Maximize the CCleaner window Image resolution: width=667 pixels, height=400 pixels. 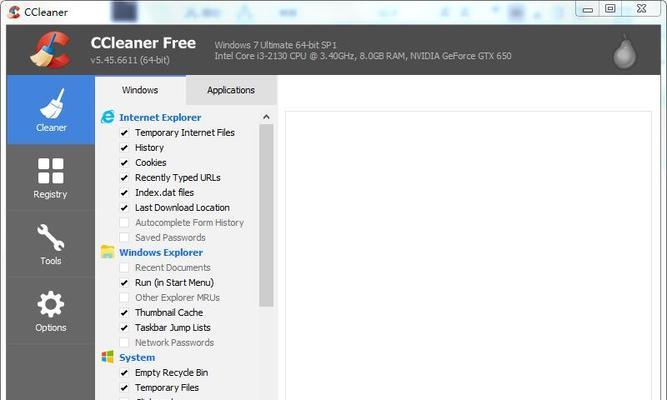[x=610, y=9]
